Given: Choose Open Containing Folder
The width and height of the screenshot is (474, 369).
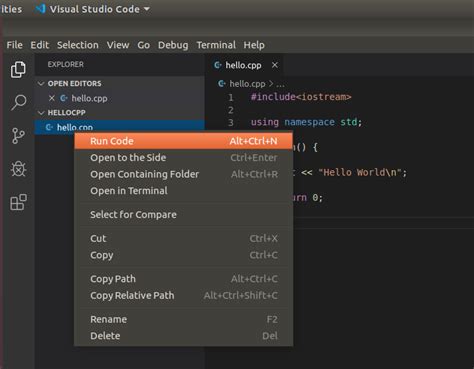Looking at the screenshot, I should click(183, 174).
